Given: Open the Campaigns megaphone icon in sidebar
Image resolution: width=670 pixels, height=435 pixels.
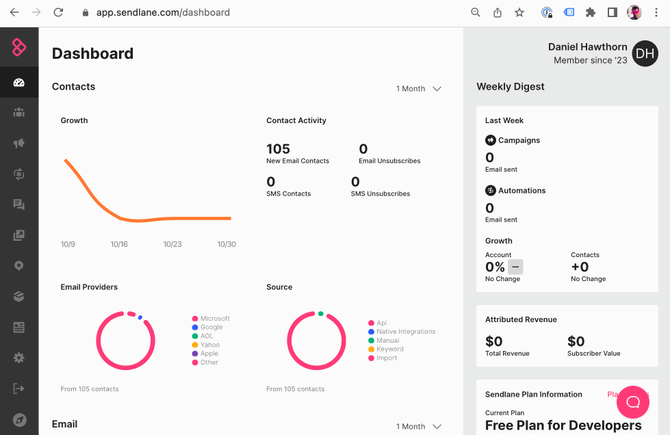Looking at the screenshot, I should tap(19, 143).
